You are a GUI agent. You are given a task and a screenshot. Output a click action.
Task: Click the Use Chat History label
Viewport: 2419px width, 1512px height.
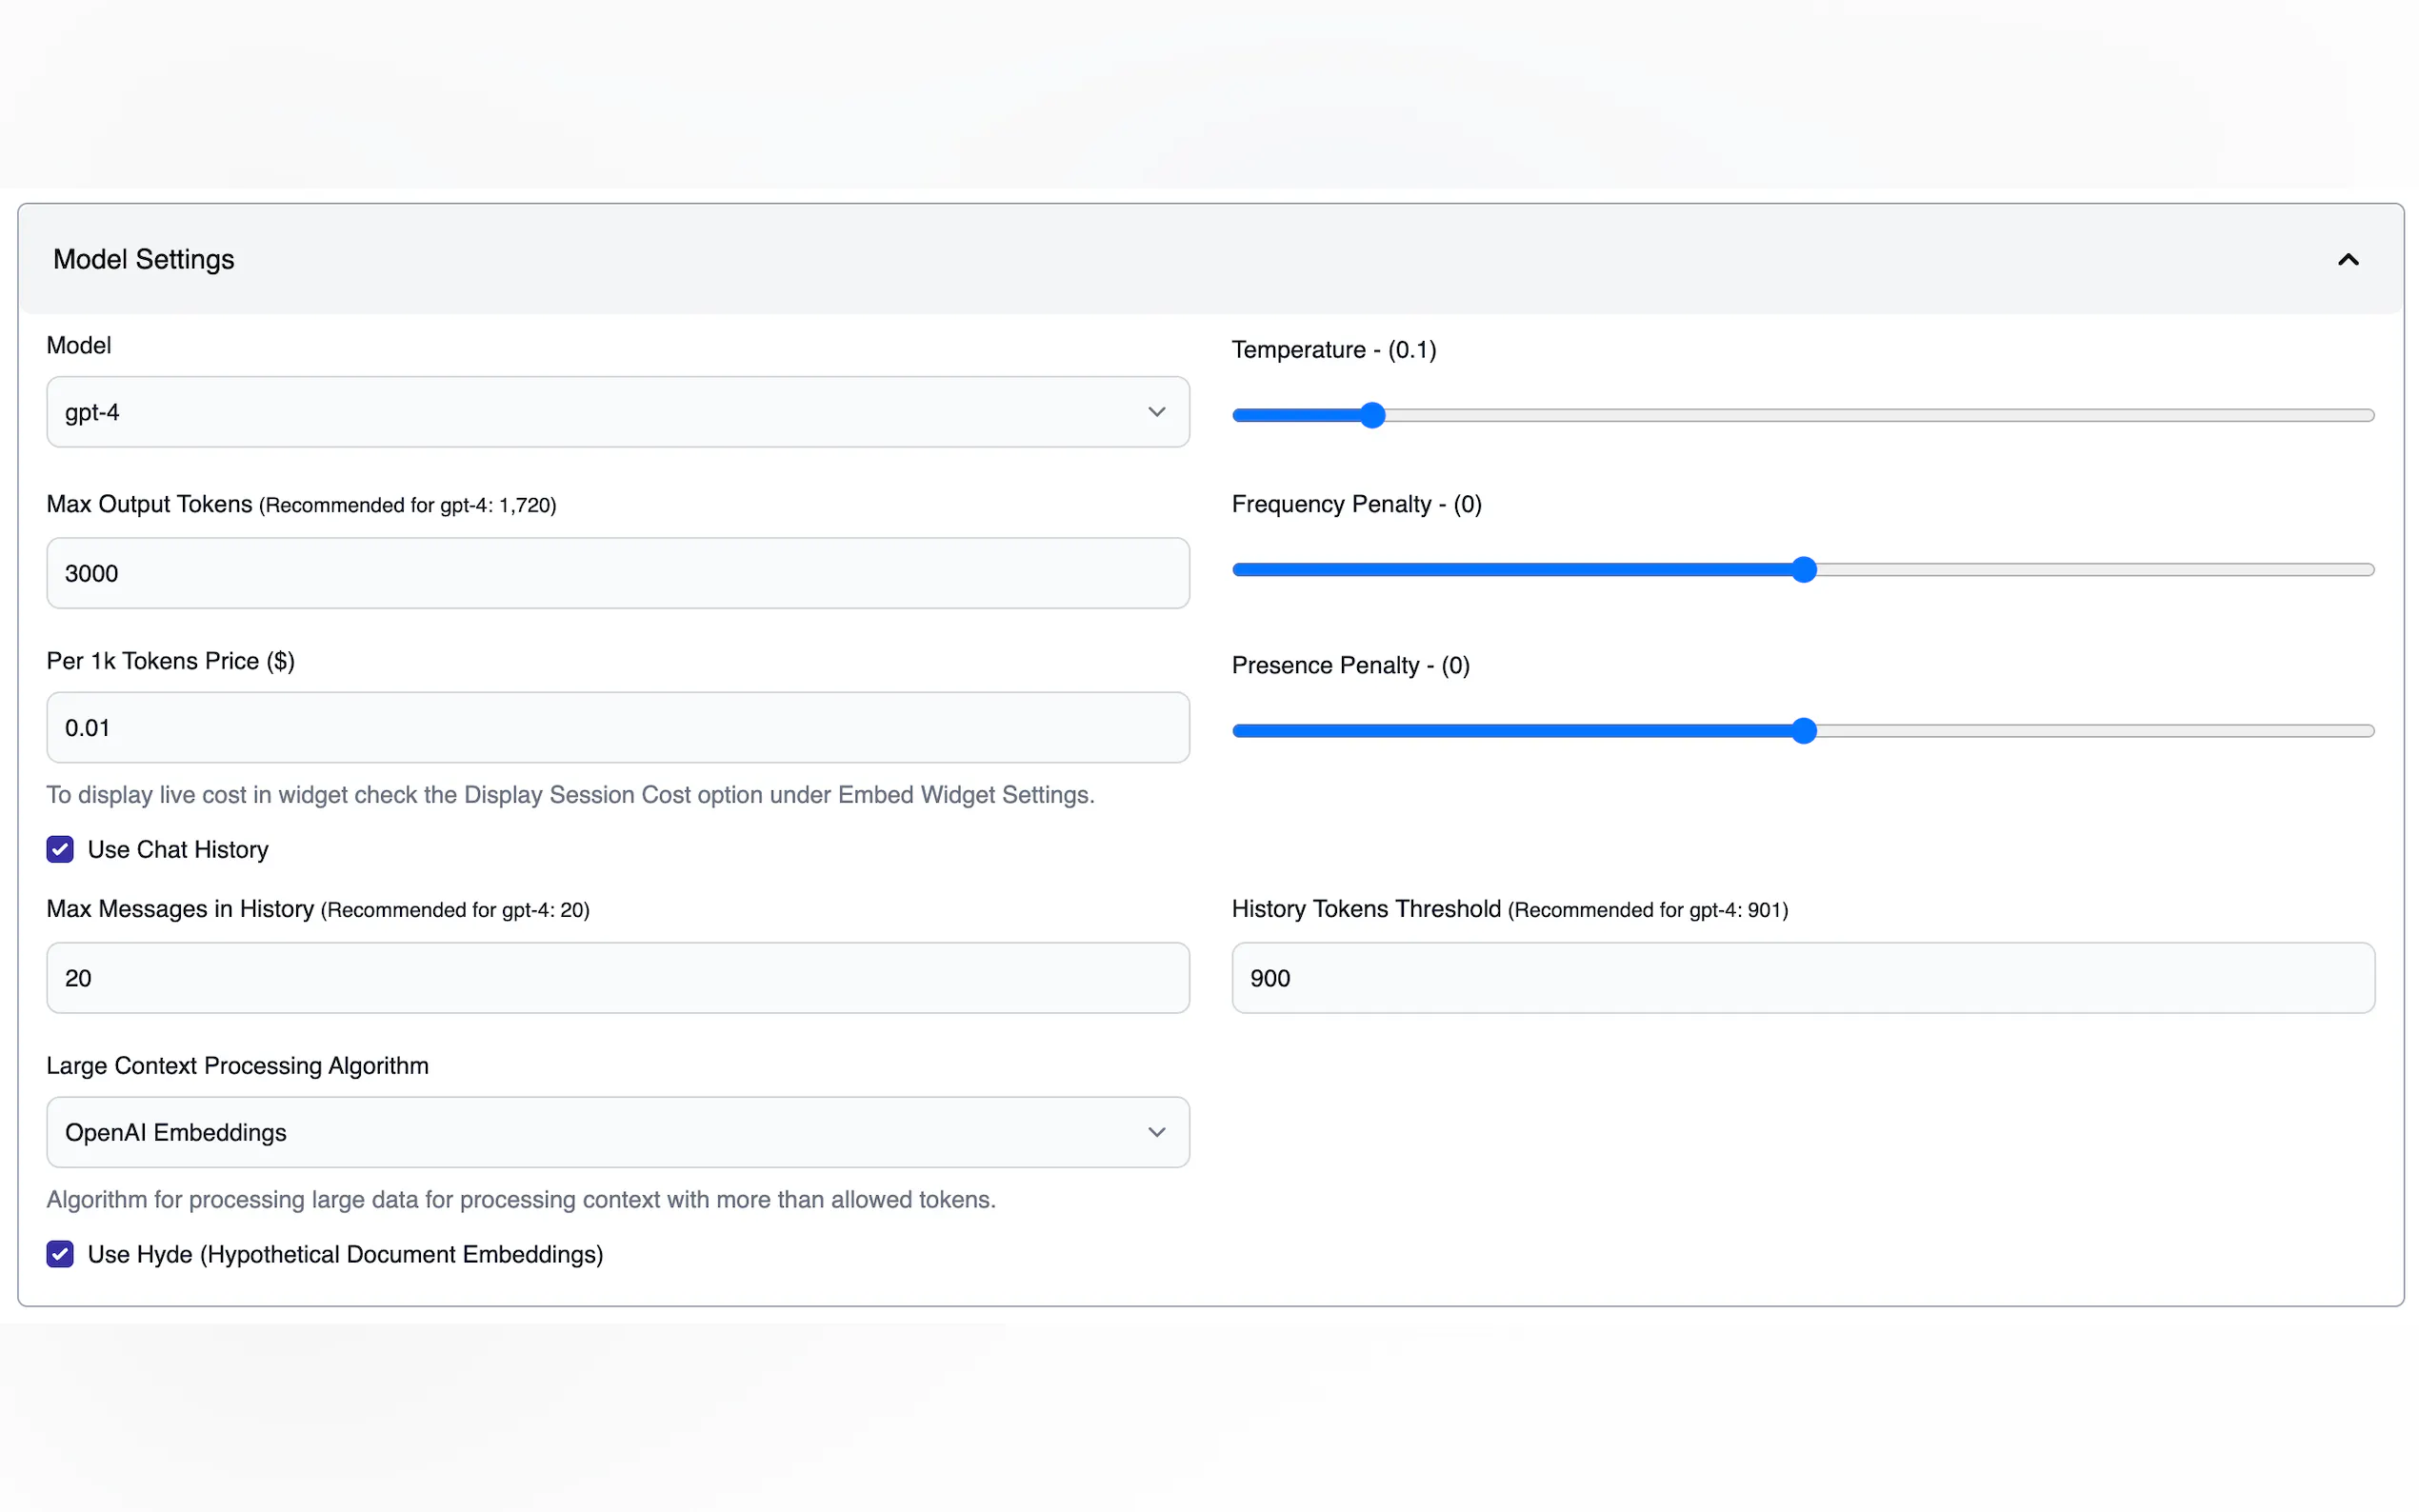tap(178, 849)
